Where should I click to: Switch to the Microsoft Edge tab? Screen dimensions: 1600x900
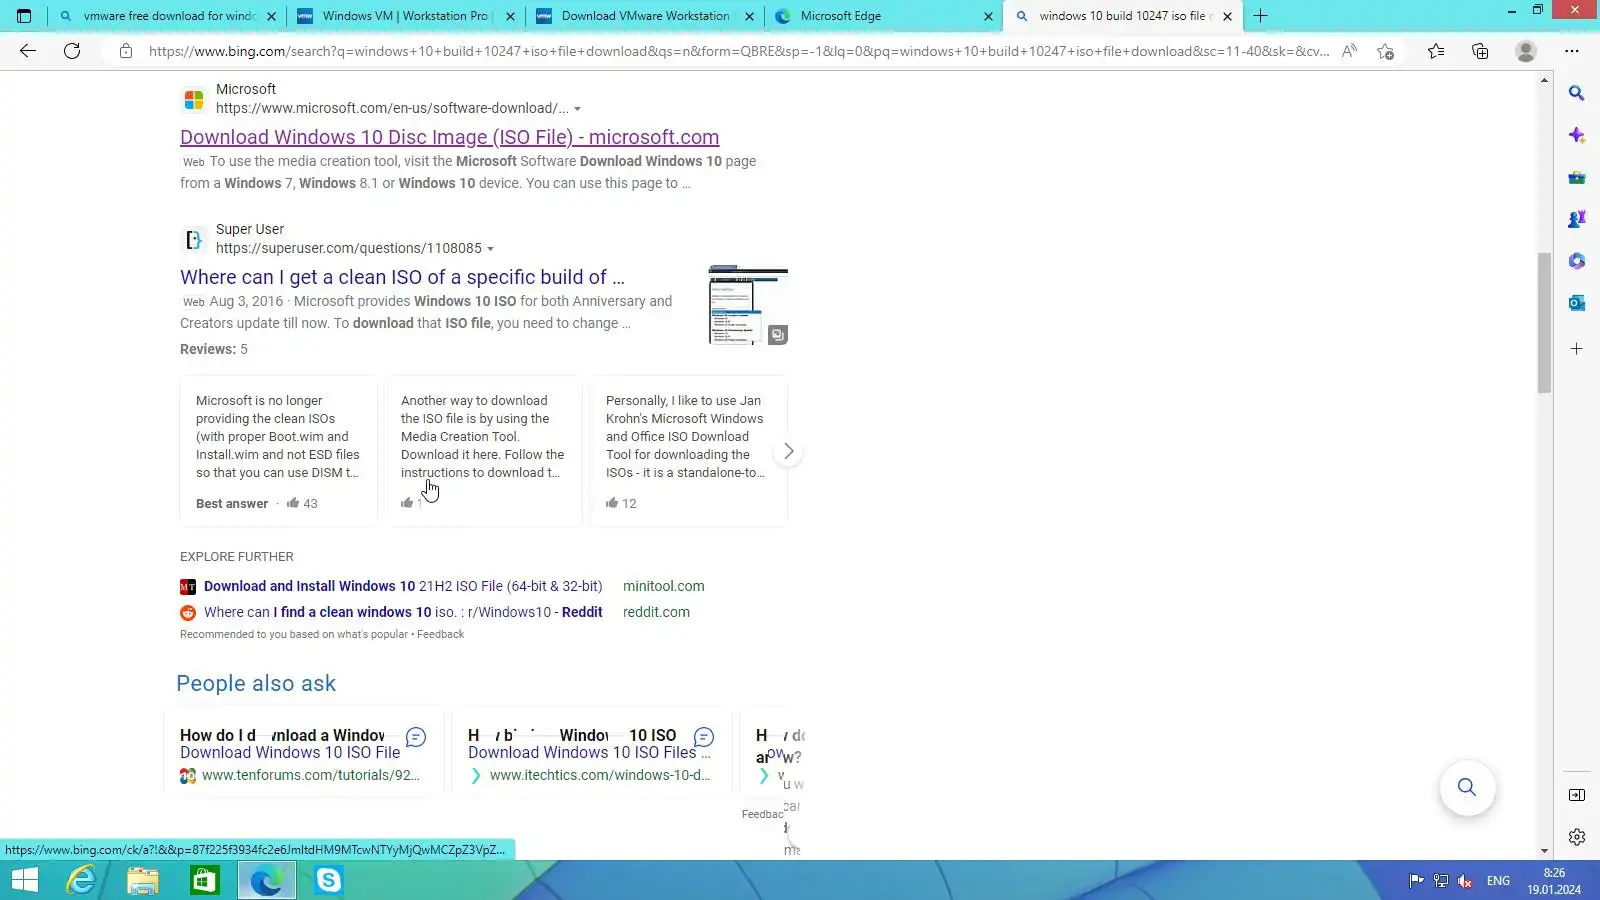pyautogui.click(x=883, y=16)
